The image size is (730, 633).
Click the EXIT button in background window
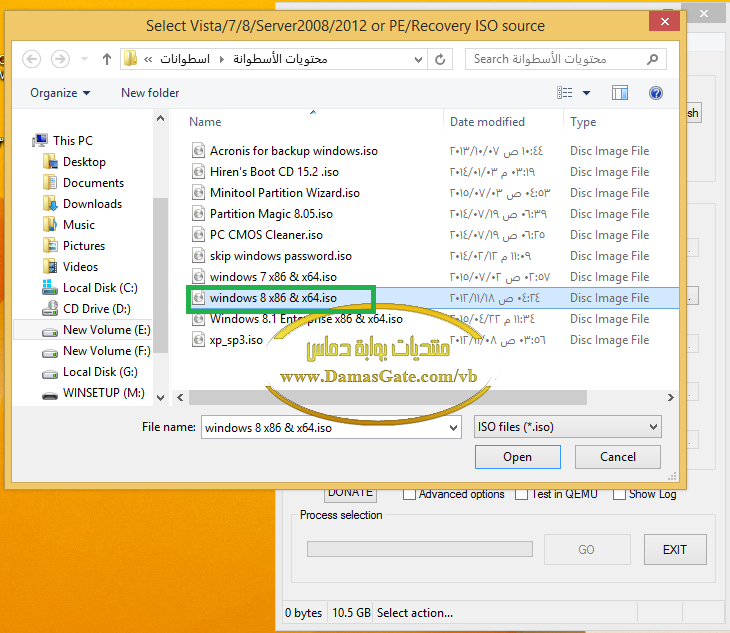[x=675, y=550]
